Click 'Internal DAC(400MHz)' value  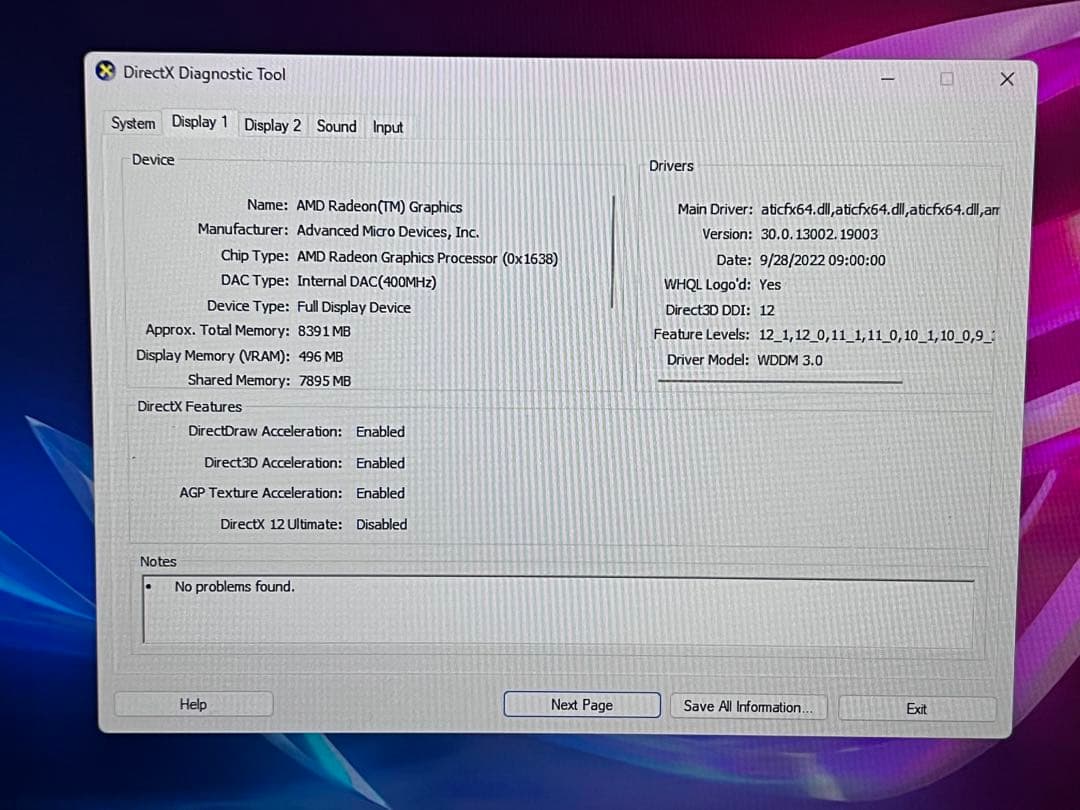point(366,282)
